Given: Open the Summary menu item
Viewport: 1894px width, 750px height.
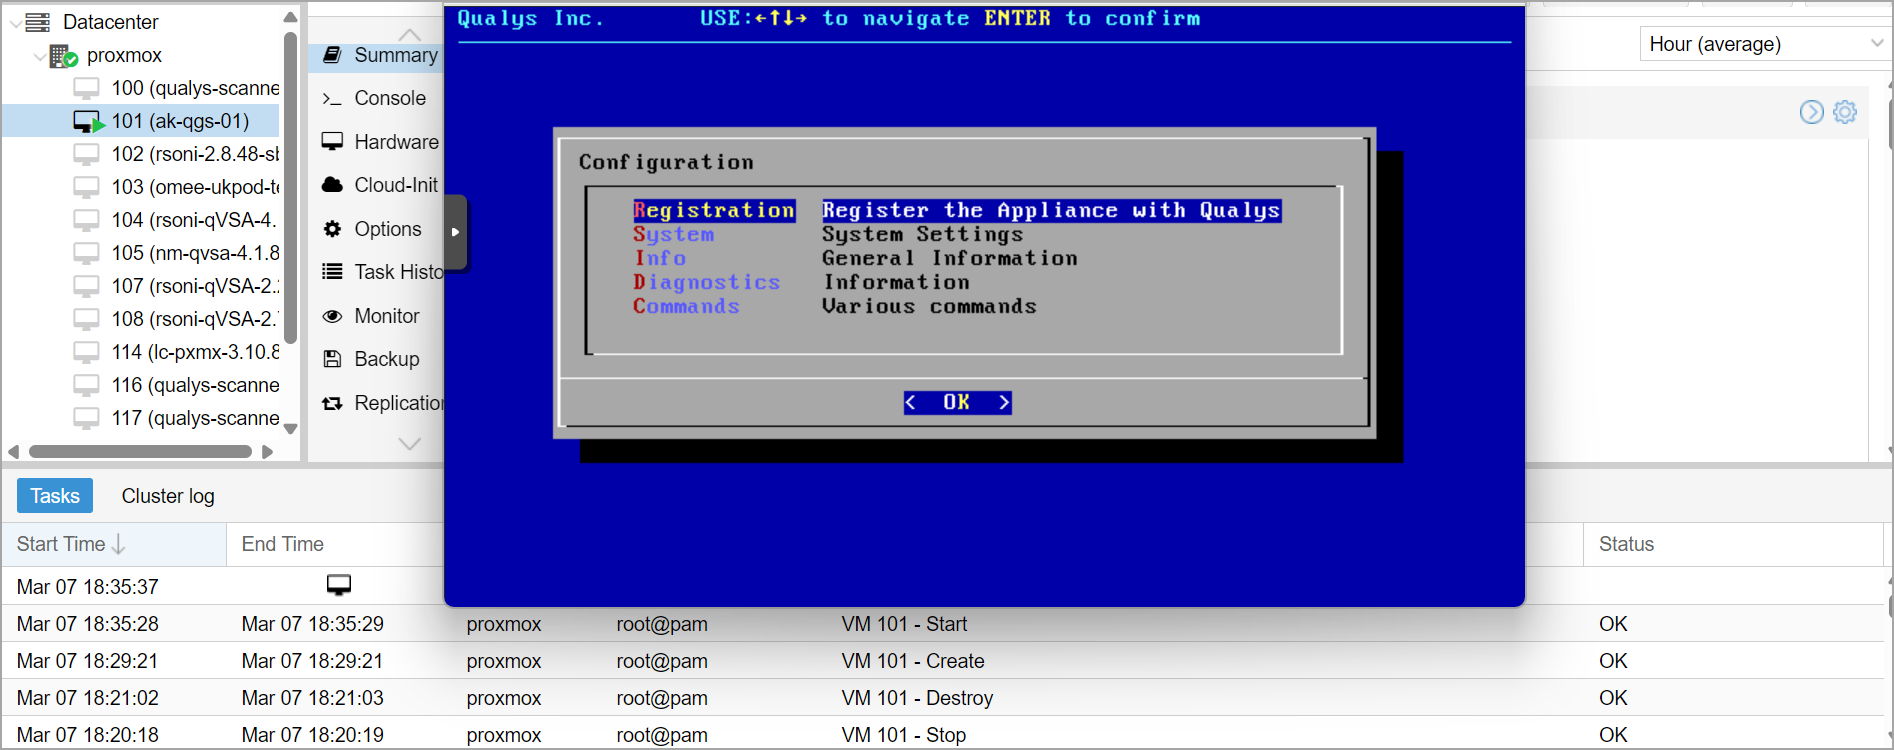Looking at the screenshot, I should click(x=375, y=55).
